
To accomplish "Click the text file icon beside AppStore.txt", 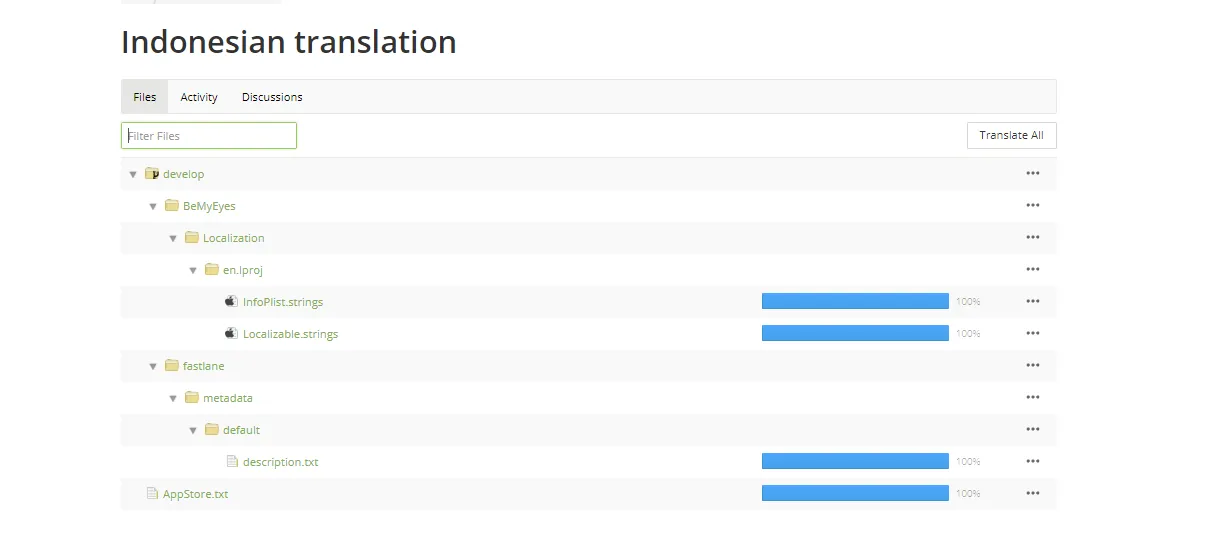I will (x=152, y=493).
